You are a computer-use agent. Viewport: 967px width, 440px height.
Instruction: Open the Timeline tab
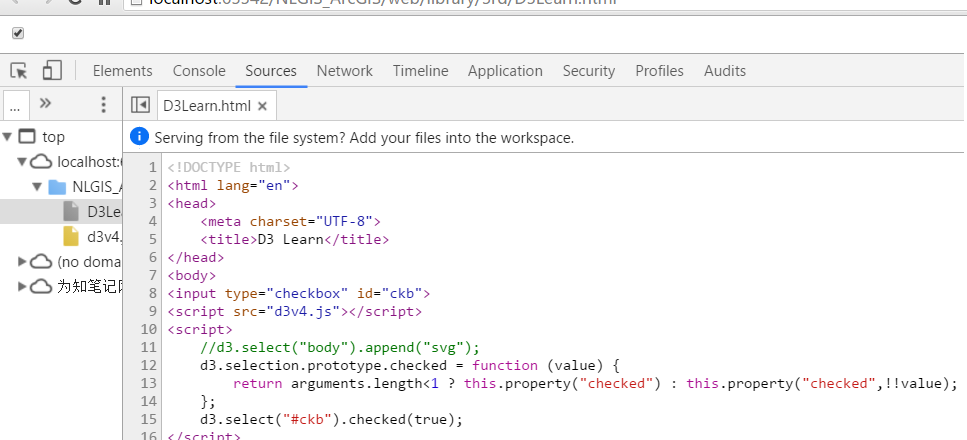421,71
